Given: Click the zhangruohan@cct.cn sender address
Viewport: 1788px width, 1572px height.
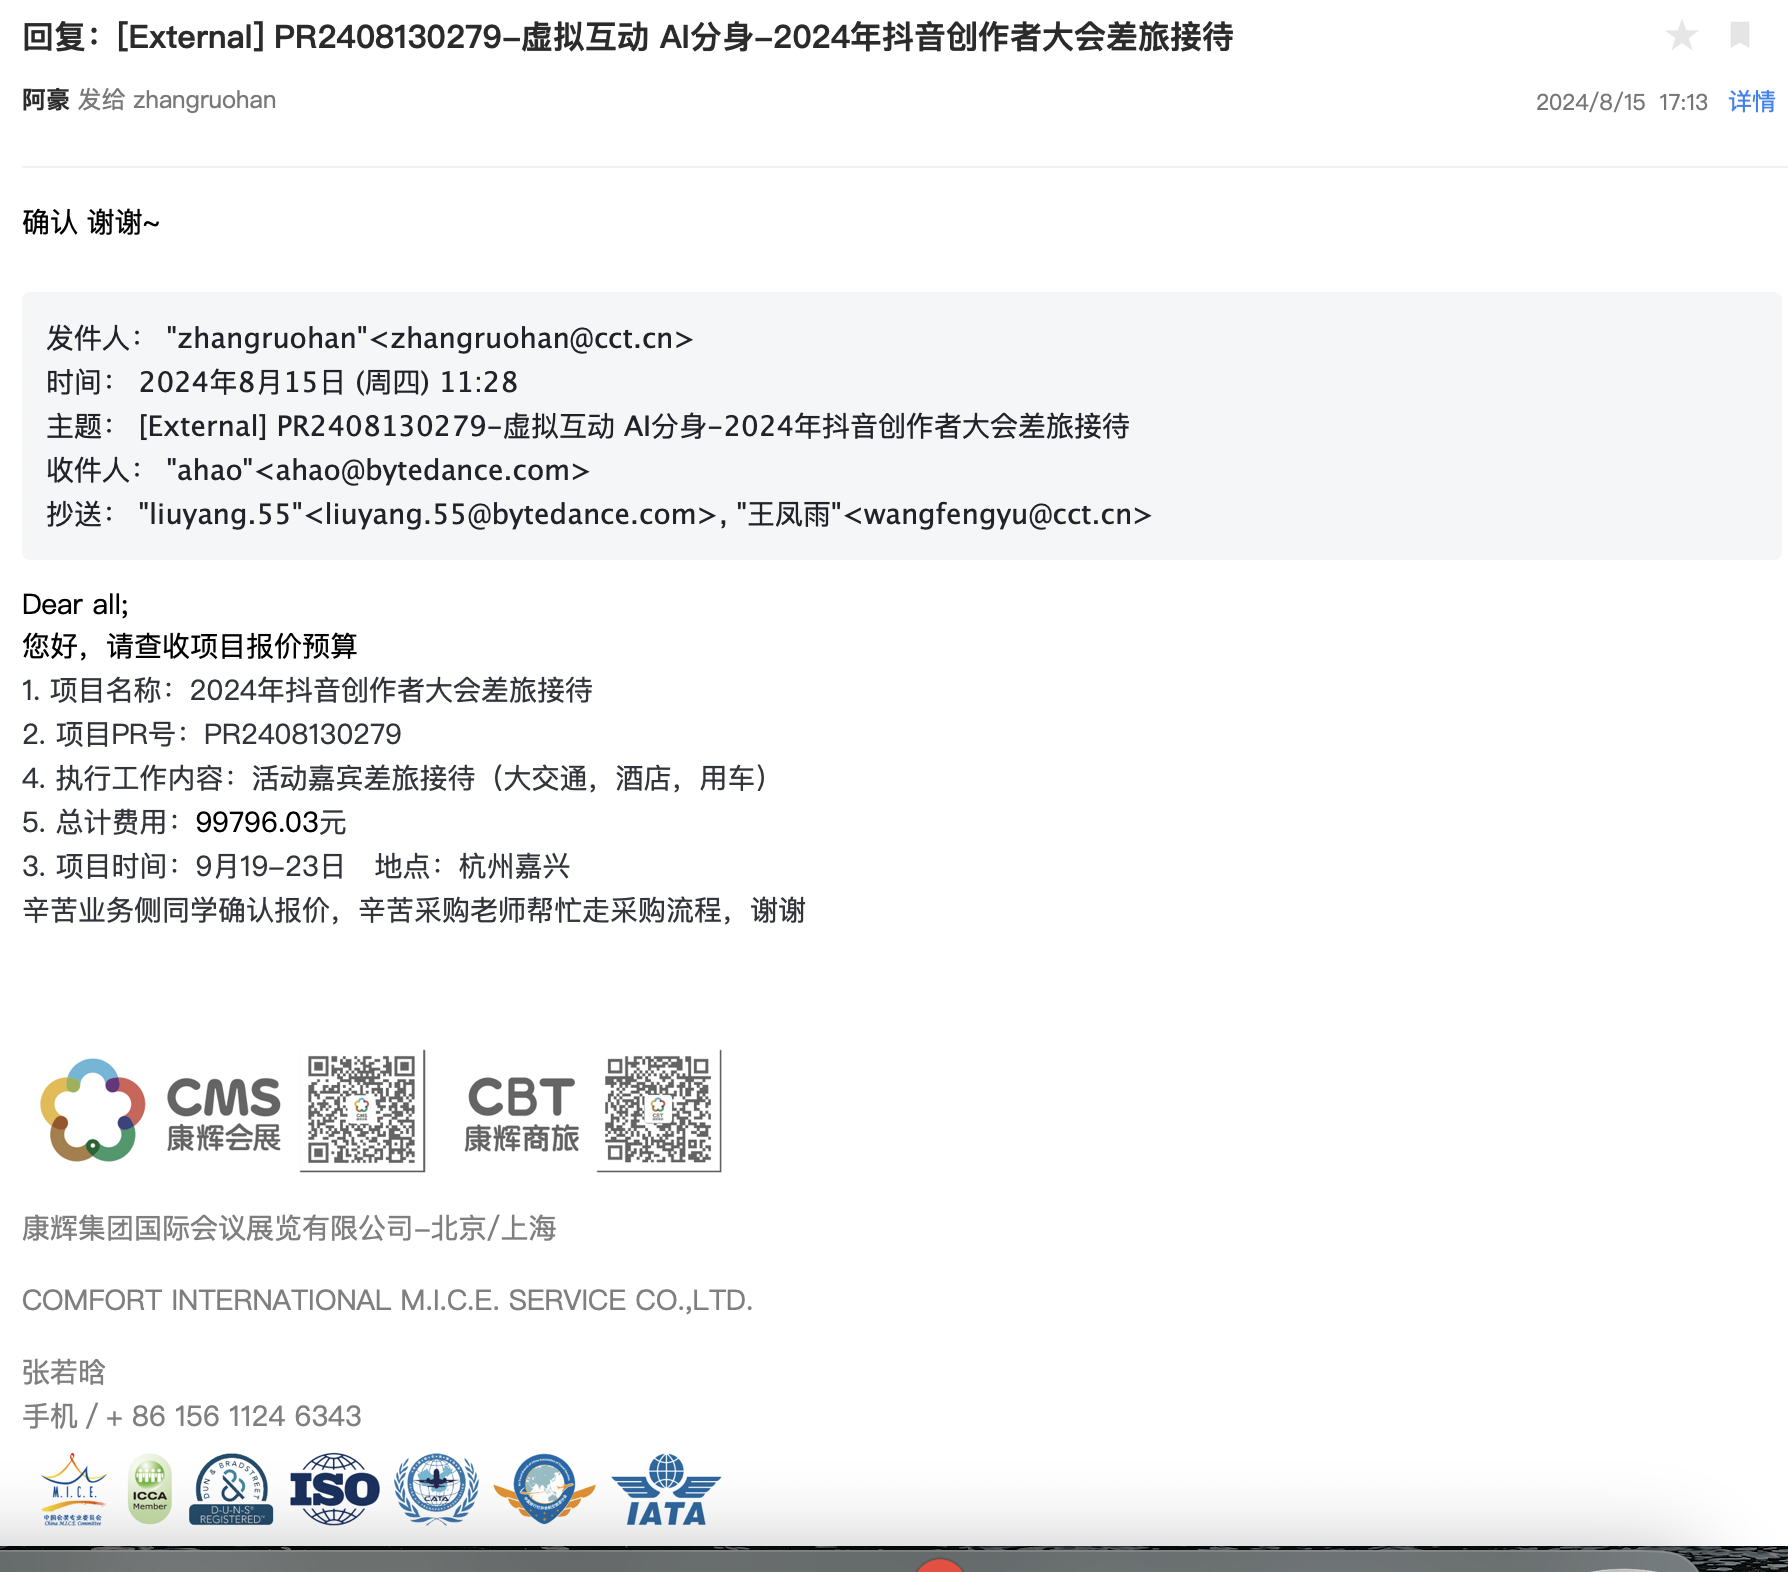Looking at the screenshot, I should pyautogui.click(x=540, y=339).
